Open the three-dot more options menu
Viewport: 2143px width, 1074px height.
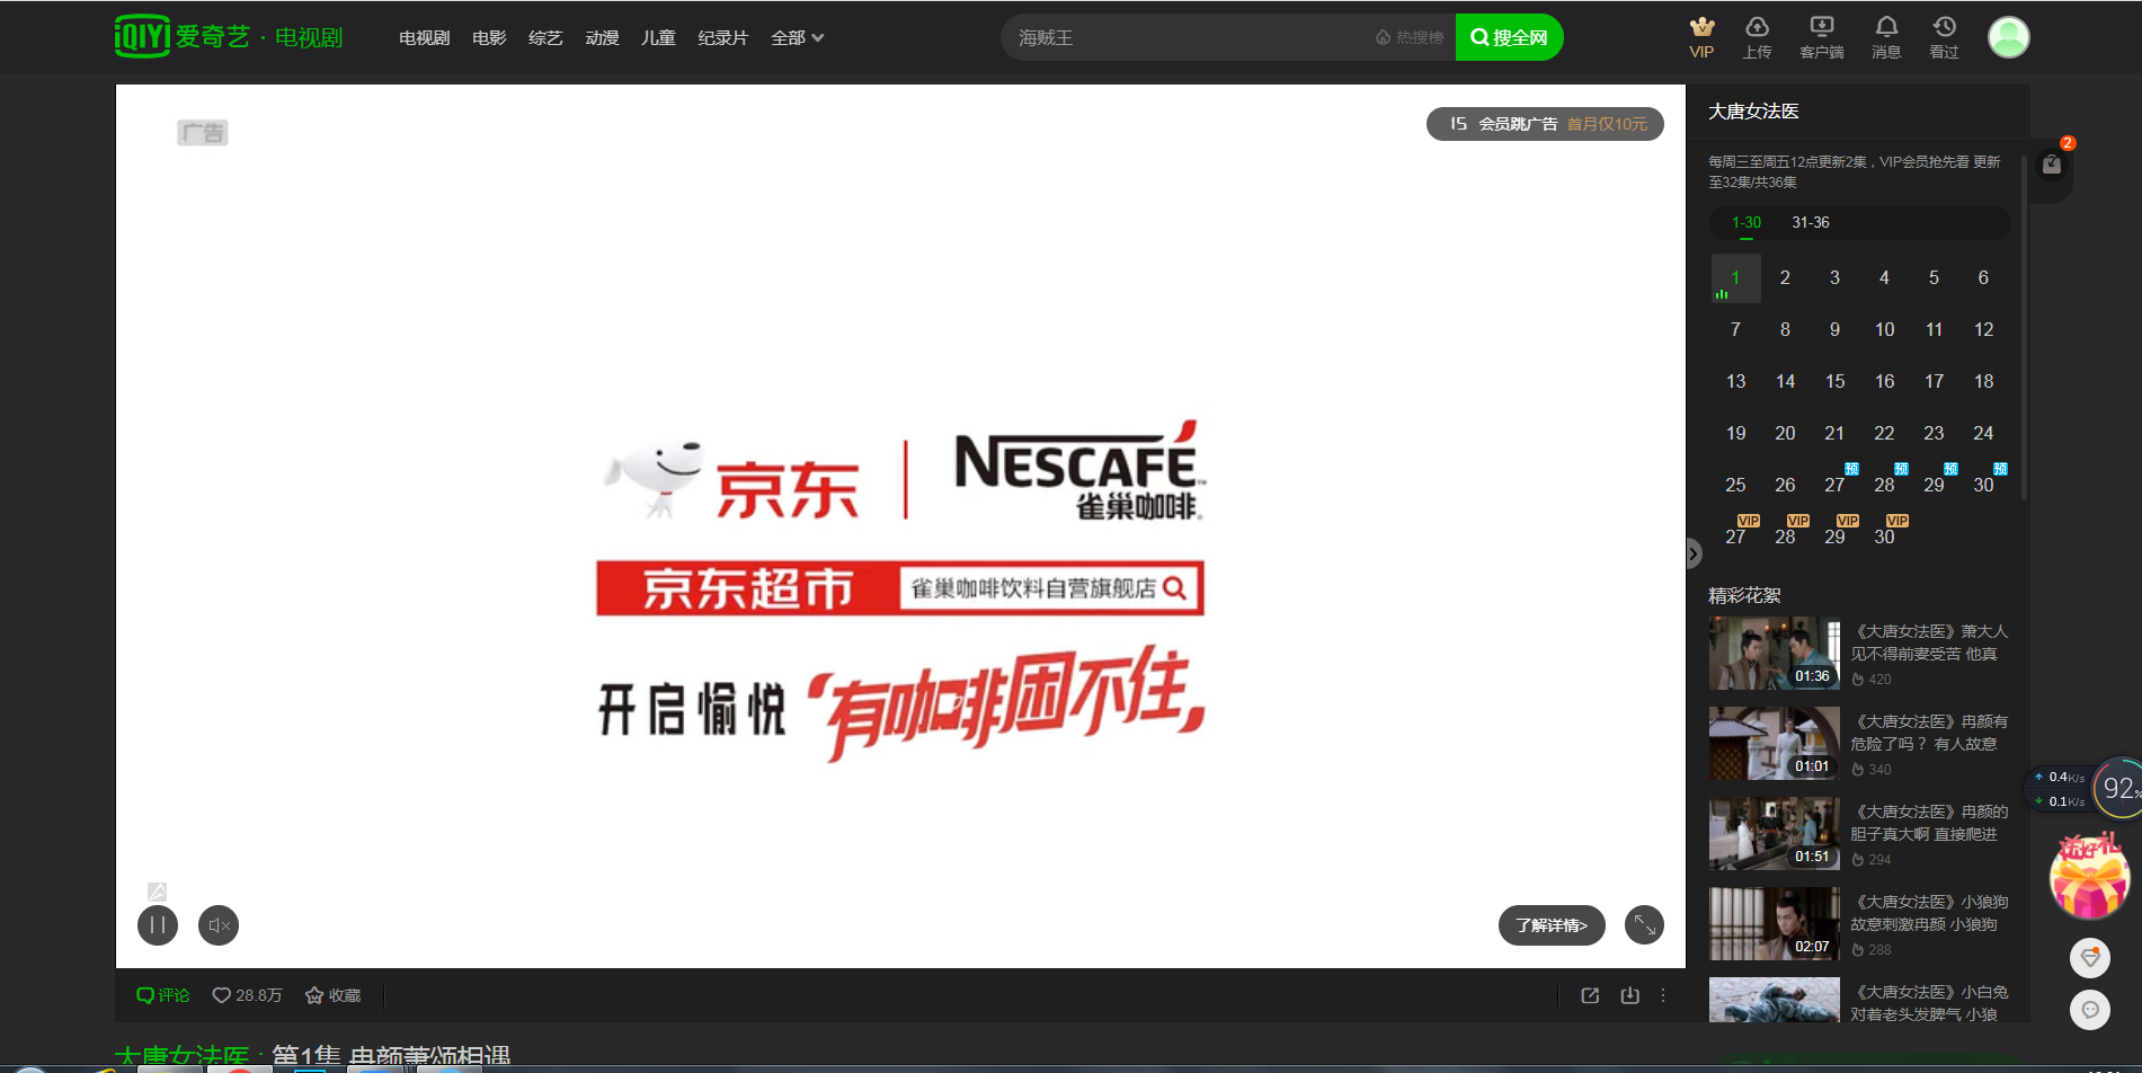[x=1663, y=996]
